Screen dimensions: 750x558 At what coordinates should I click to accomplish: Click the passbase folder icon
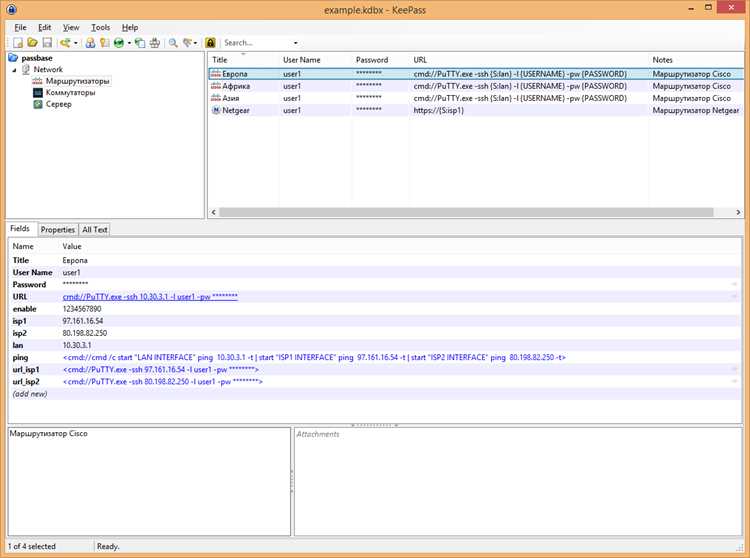point(13,58)
